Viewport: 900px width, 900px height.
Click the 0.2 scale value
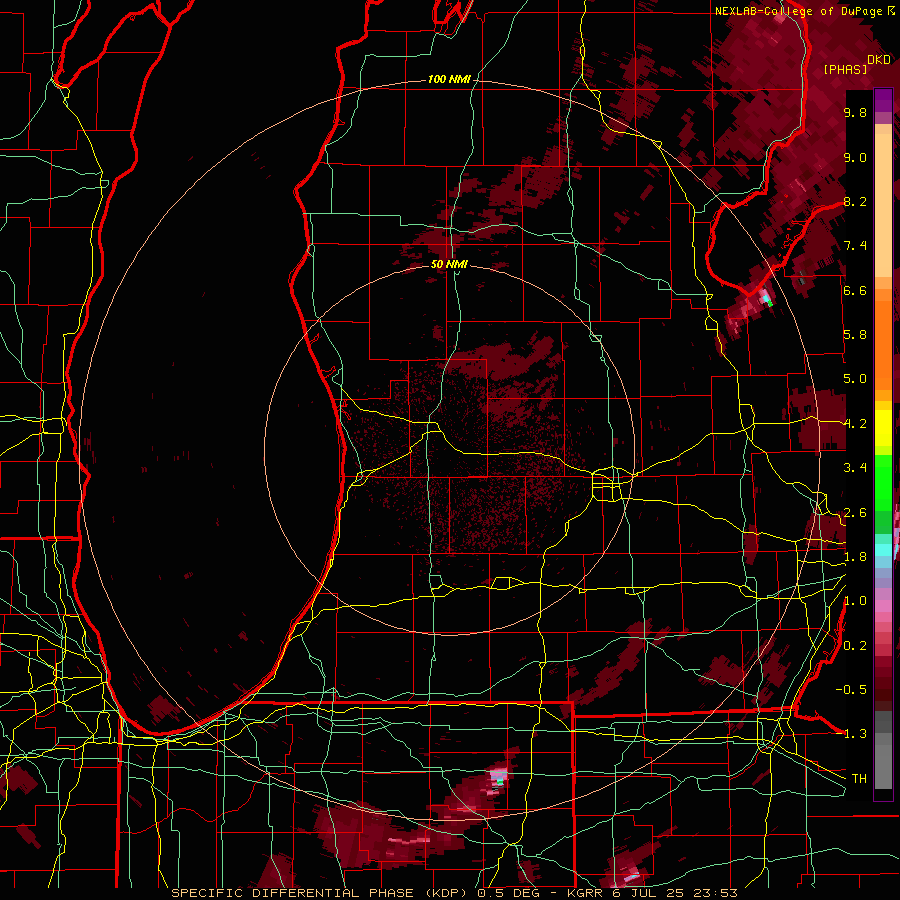click(x=855, y=646)
